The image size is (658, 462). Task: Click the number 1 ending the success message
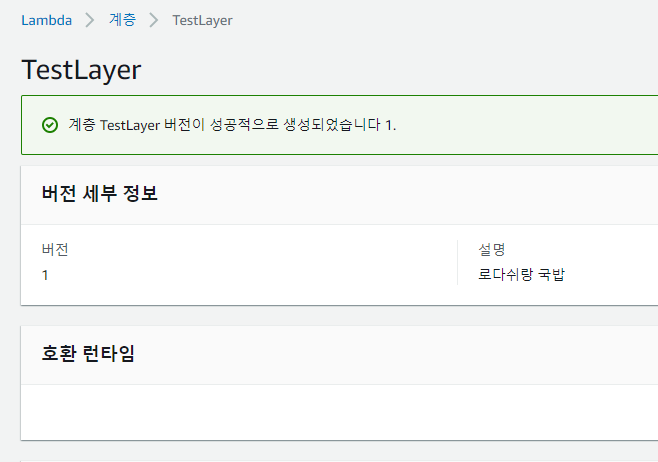389,125
